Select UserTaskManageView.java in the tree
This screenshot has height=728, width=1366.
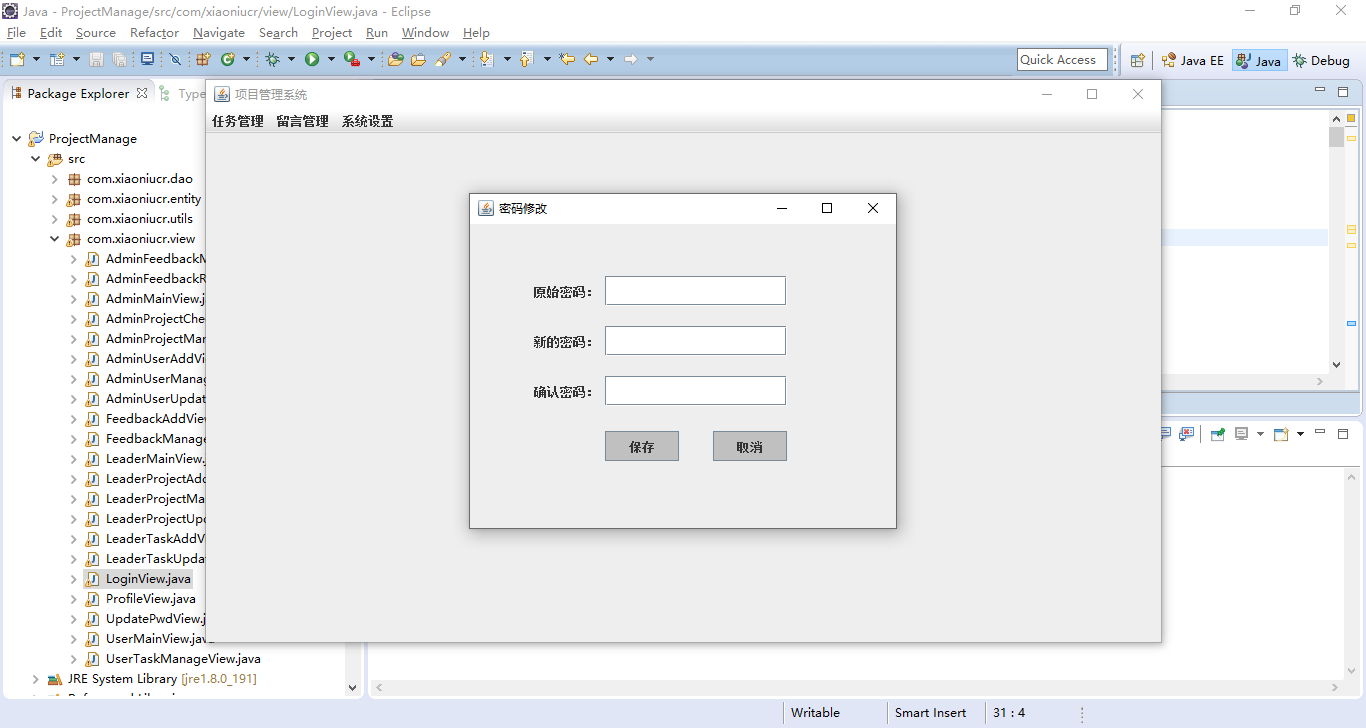coord(183,659)
